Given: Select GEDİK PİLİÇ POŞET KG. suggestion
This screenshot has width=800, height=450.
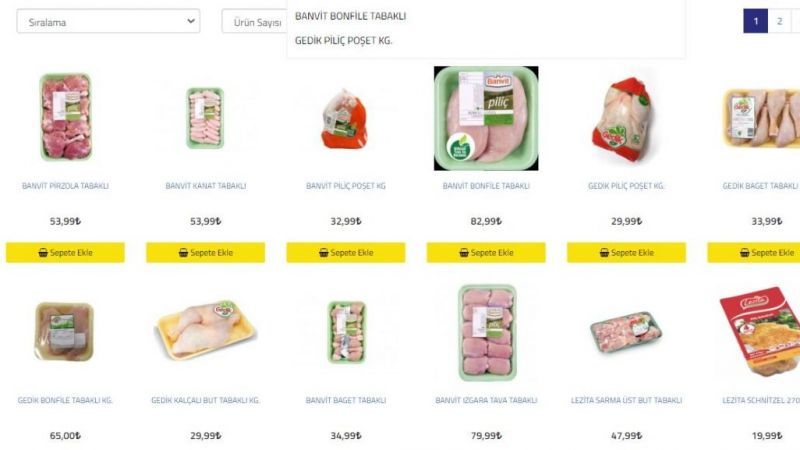Looking at the screenshot, I should click(x=343, y=41).
